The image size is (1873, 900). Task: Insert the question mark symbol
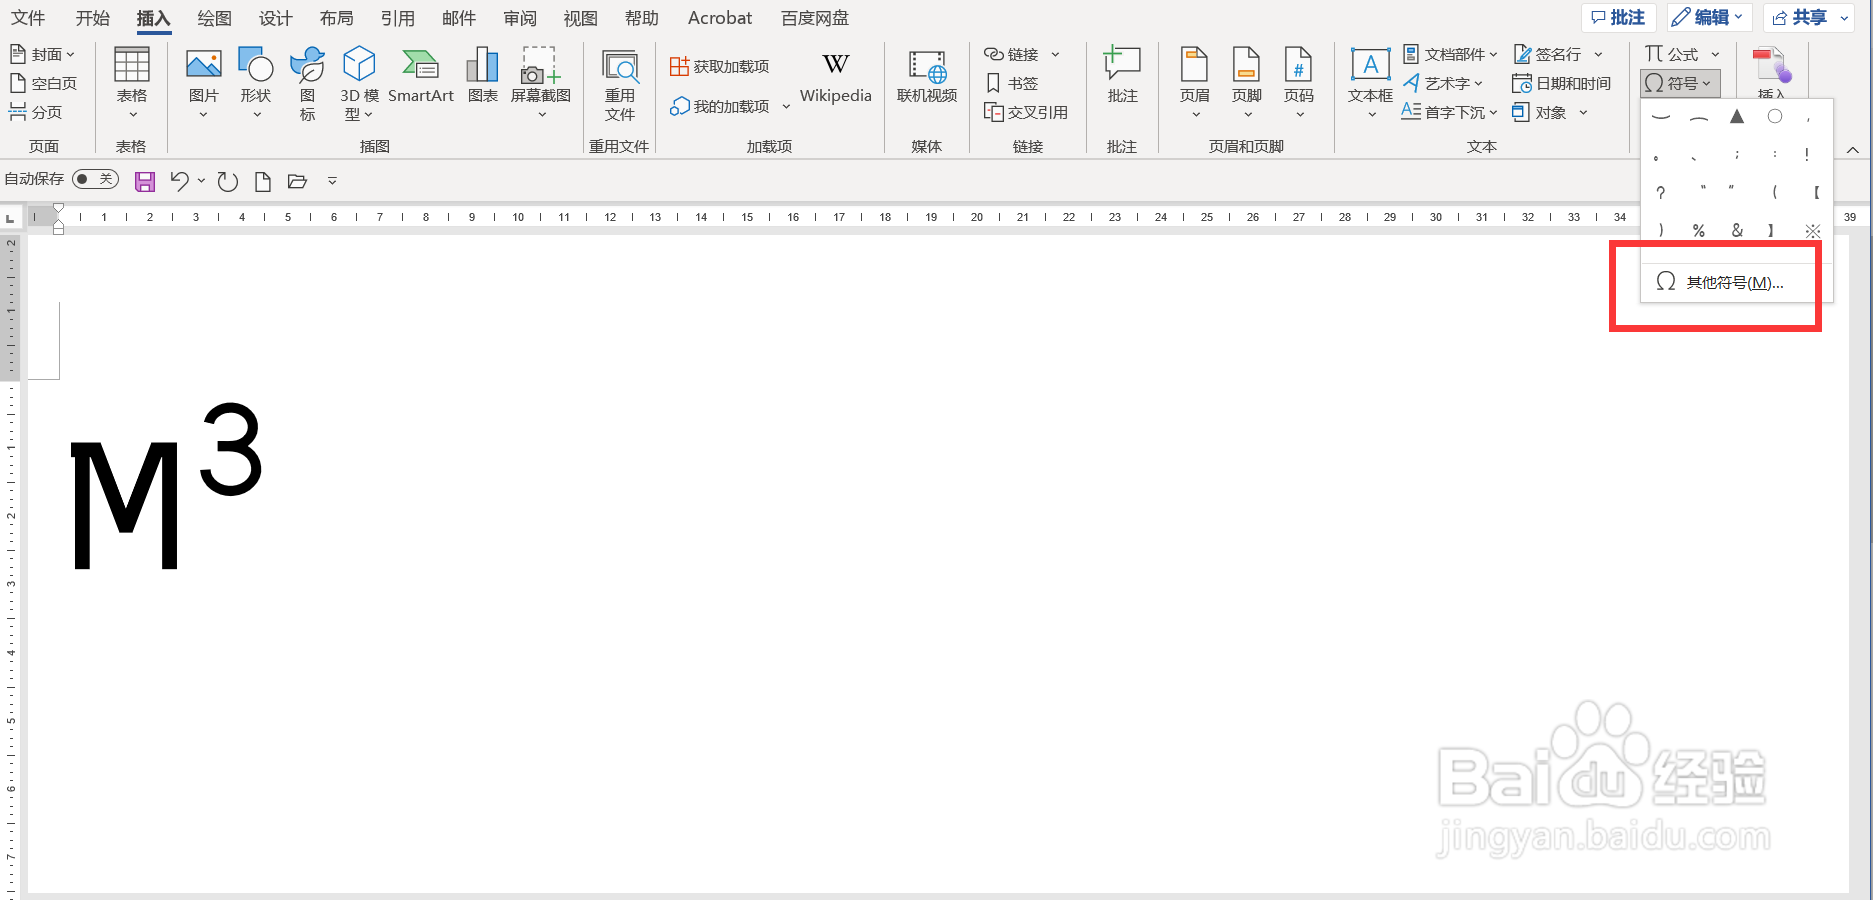click(1661, 193)
